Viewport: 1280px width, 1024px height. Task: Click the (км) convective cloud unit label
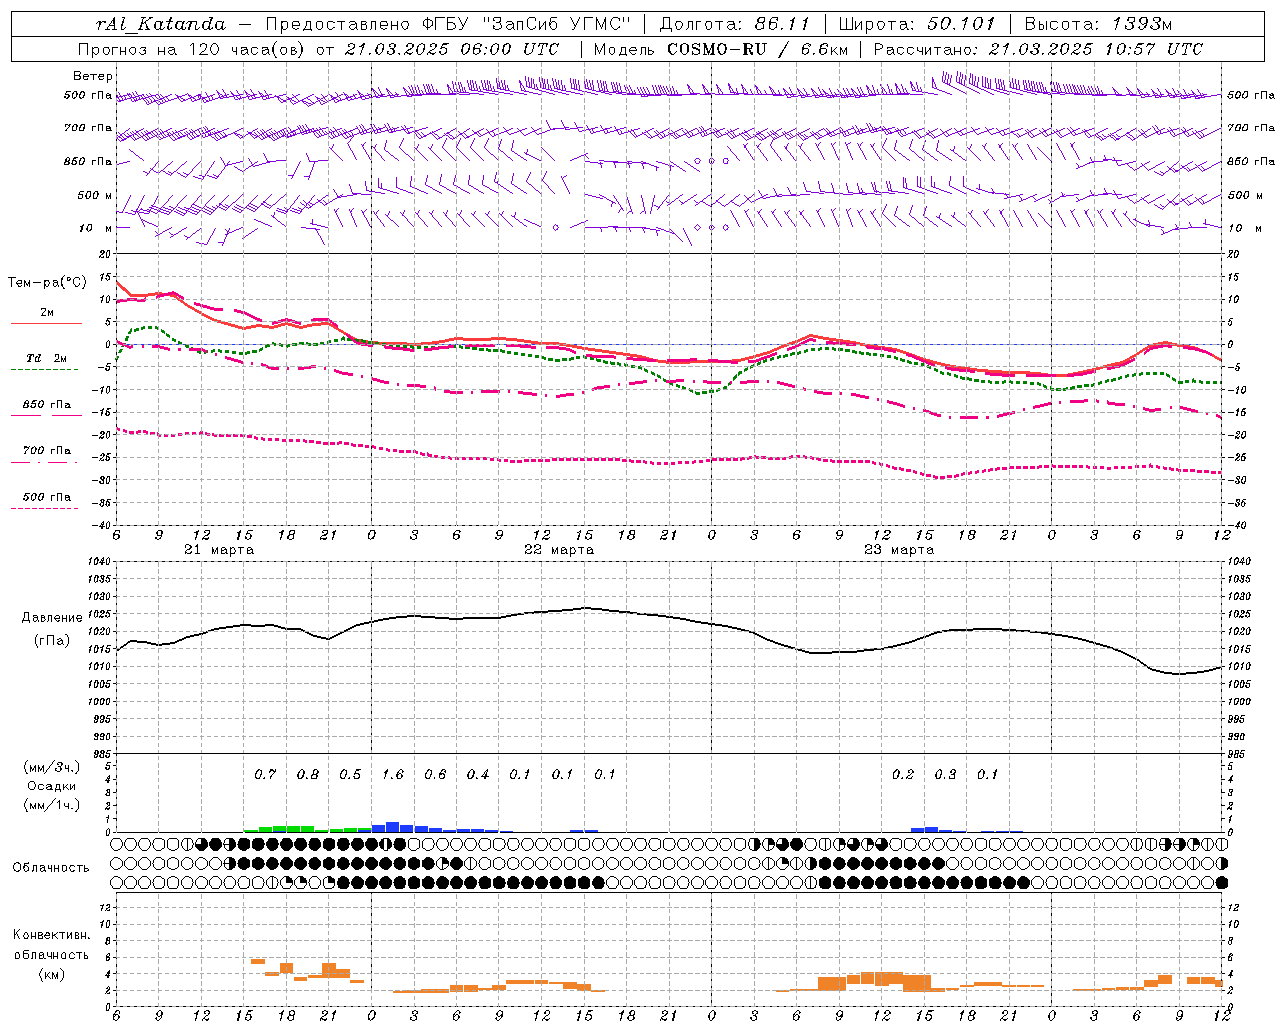tap(51, 974)
